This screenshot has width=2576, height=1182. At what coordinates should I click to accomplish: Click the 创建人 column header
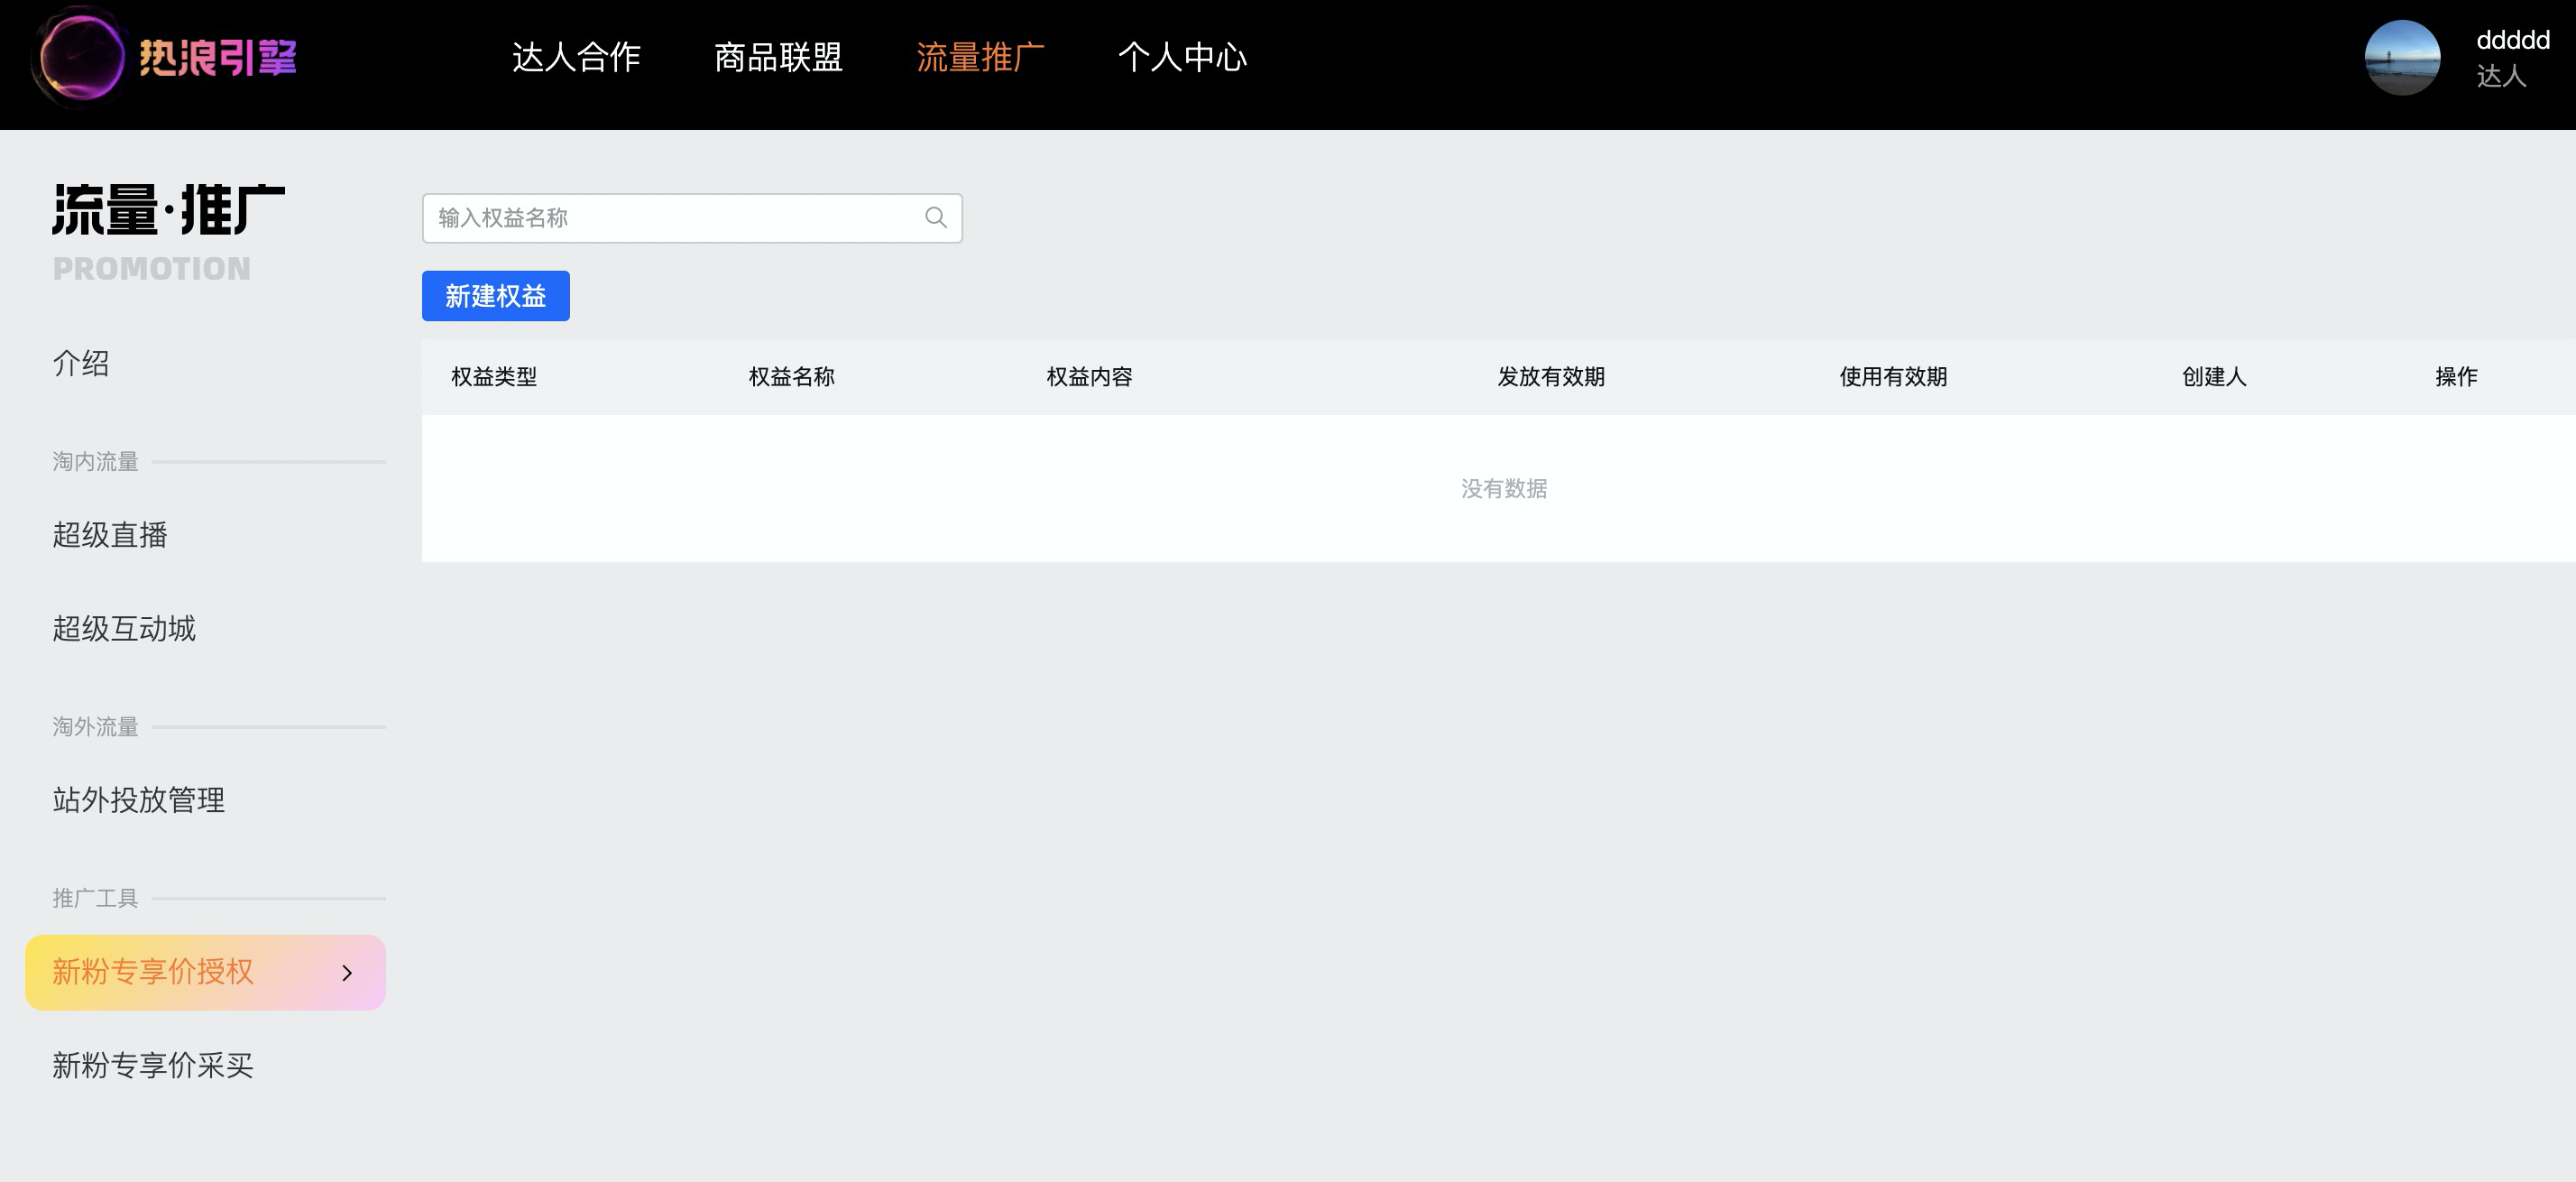click(2214, 377)
